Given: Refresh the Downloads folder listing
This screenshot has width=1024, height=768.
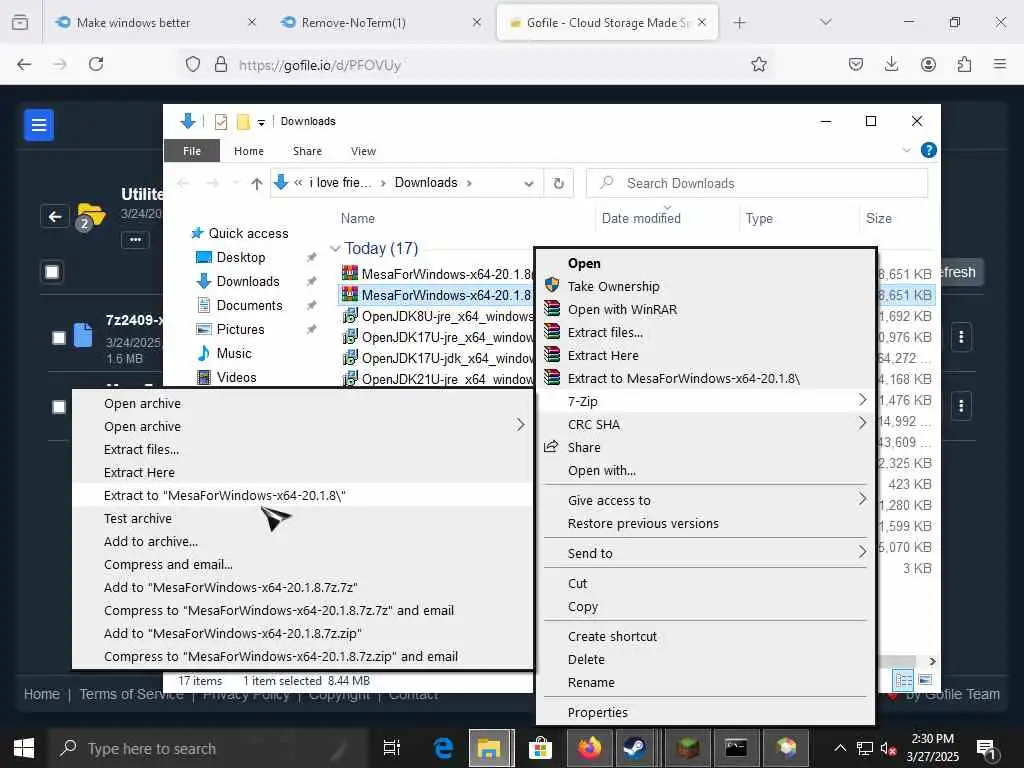Looking at the screenshot, I should click(x=558, y=184).
